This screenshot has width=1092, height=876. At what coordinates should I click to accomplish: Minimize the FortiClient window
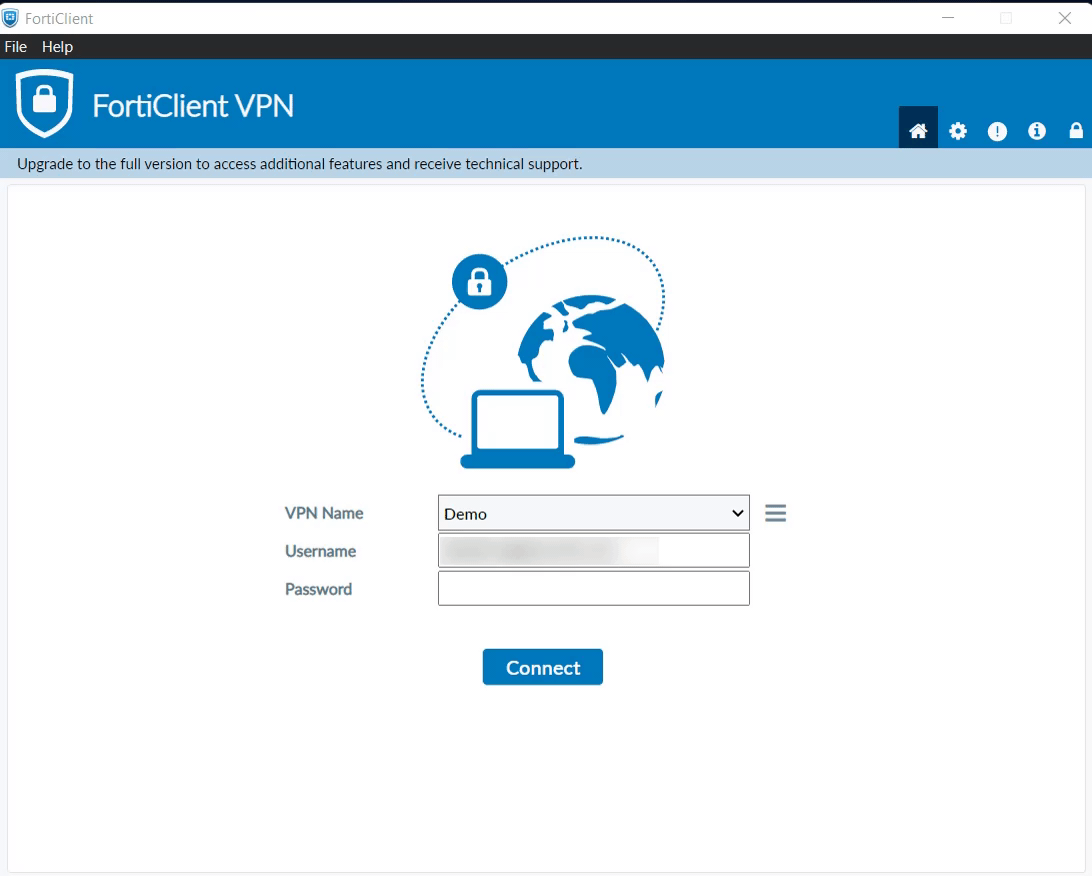coord(946,17)
